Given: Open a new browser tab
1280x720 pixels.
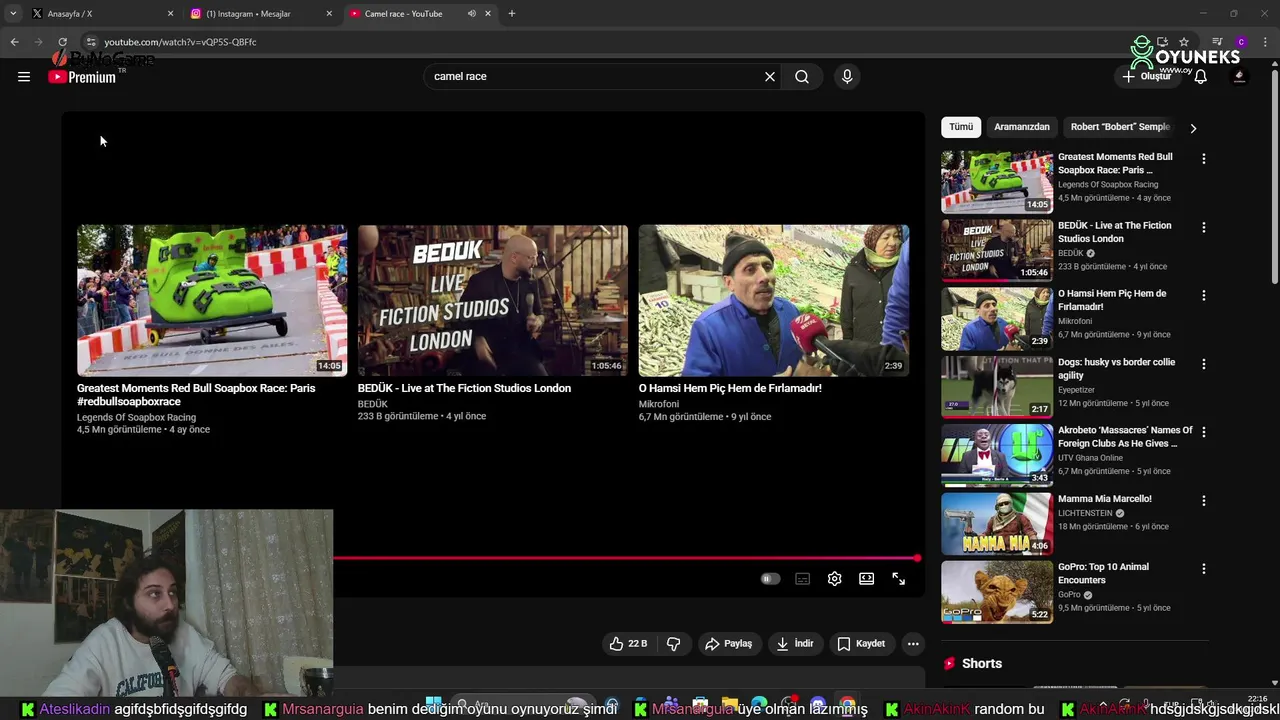Looking at the screenshot, I should coord(512,14).
